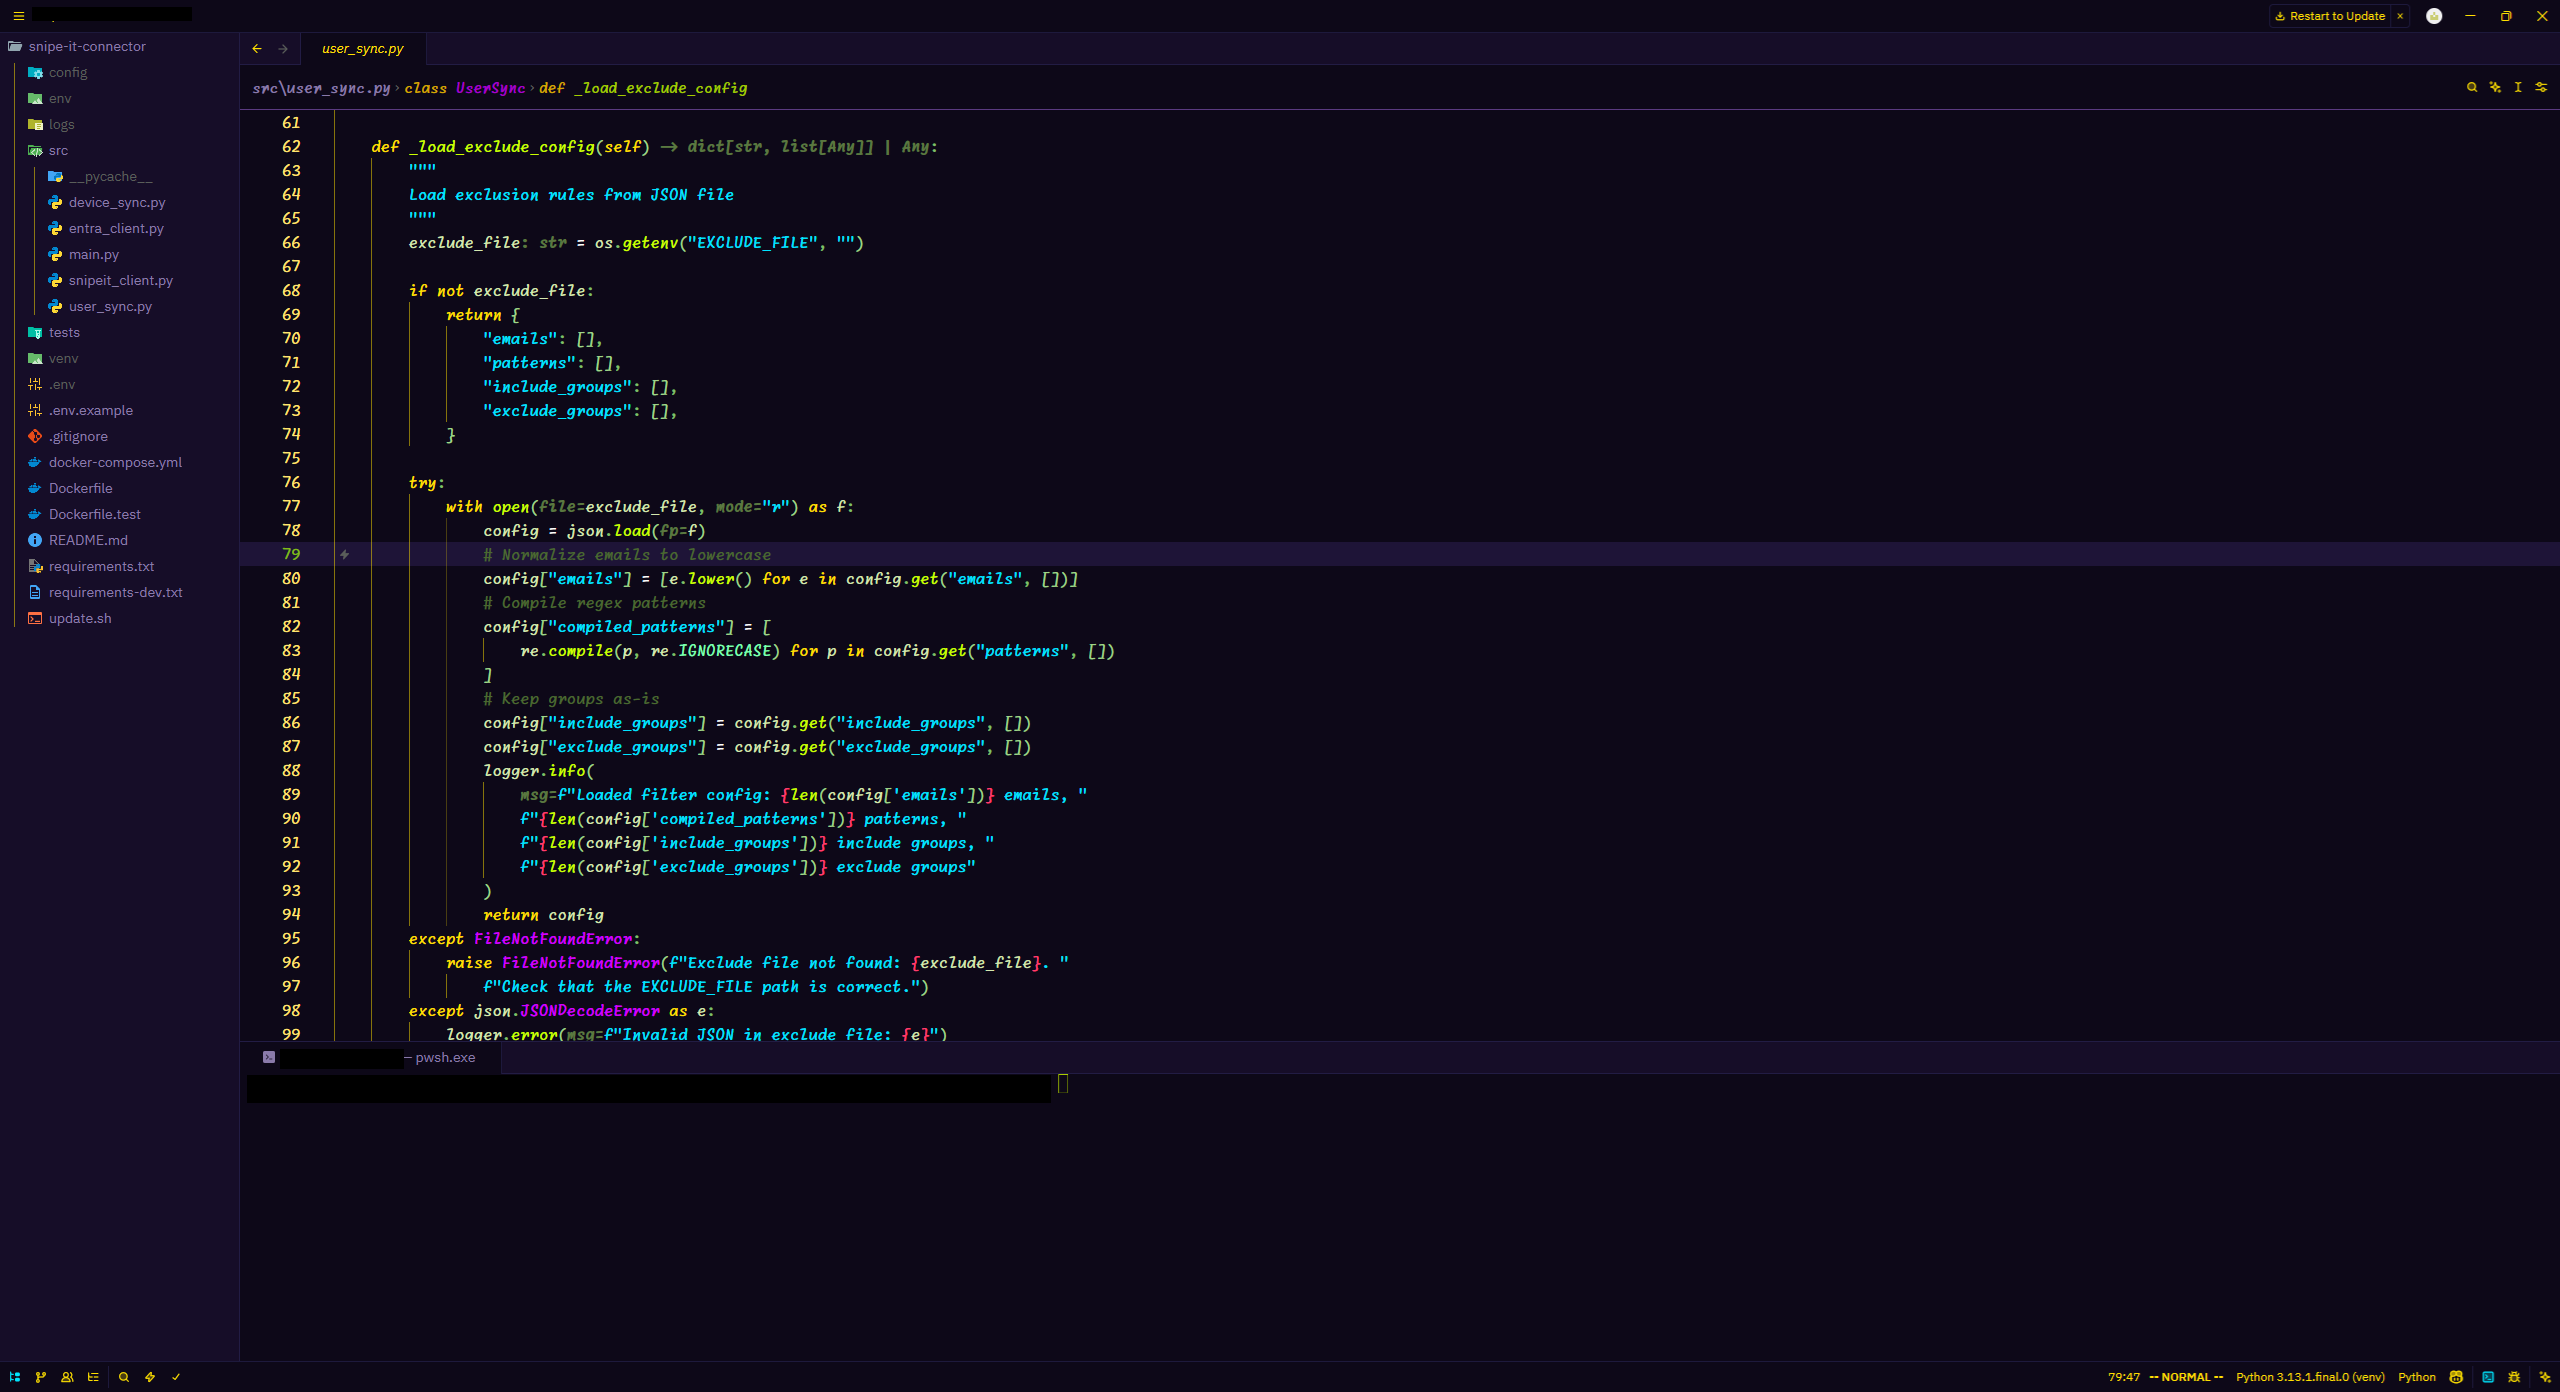Open the git panel from status bar
The height and width of the screenshot is (1392, 2560).
click(x=41, y=1377)
